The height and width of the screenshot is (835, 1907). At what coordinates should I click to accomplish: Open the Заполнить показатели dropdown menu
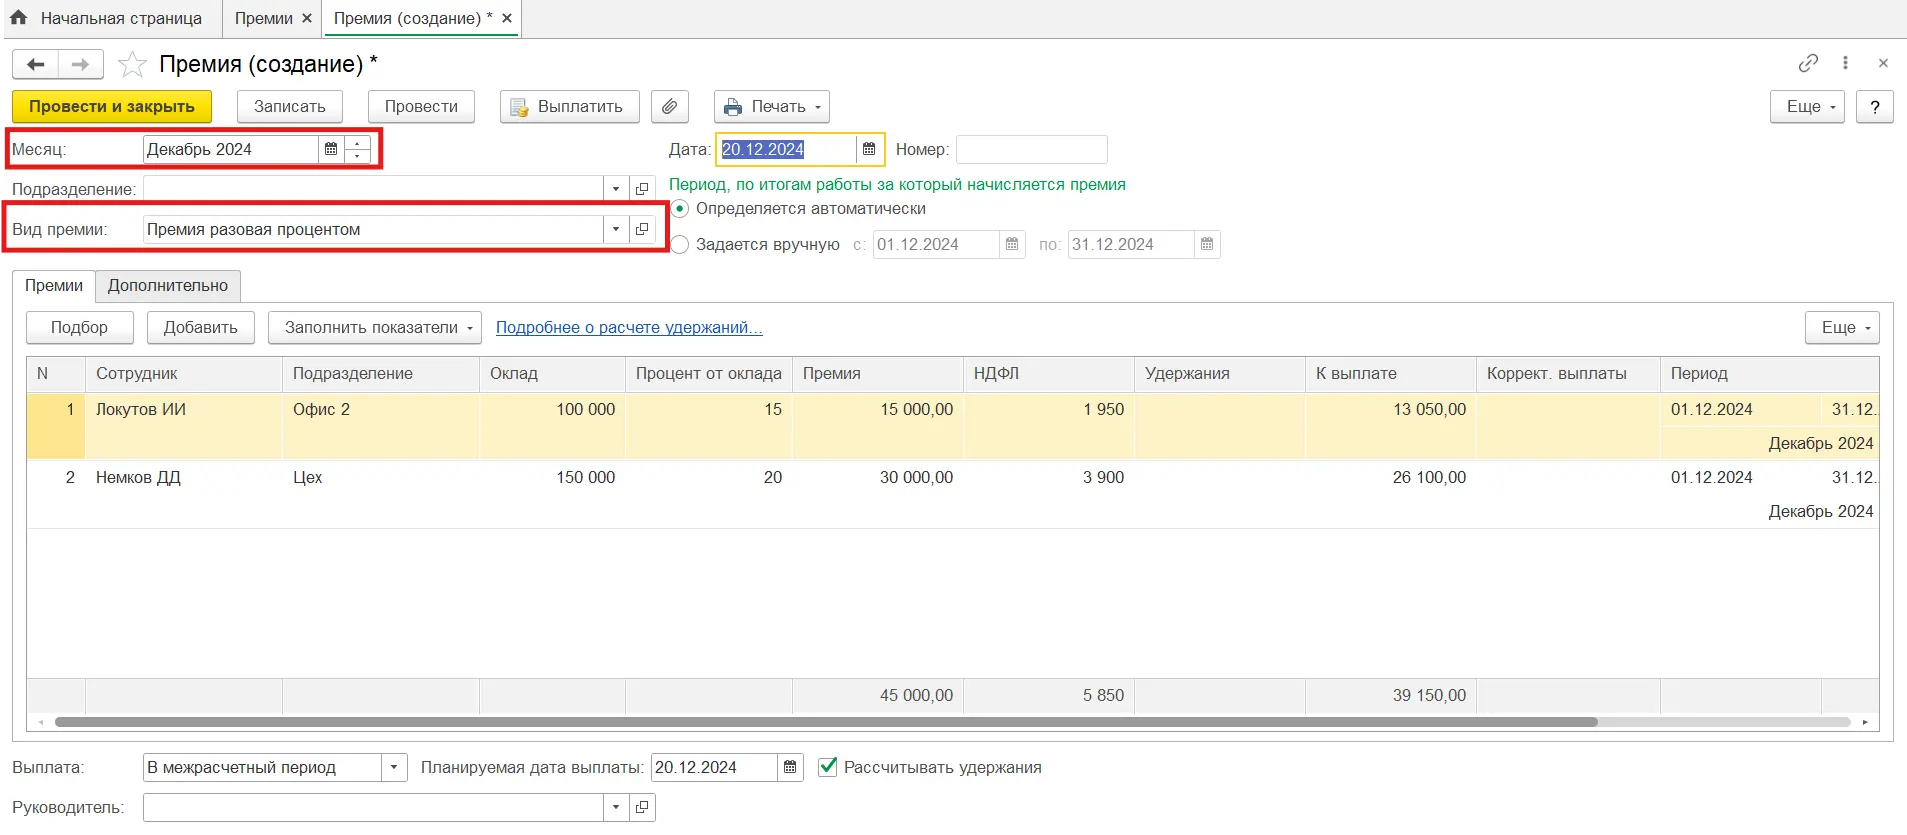pos(374,327)
